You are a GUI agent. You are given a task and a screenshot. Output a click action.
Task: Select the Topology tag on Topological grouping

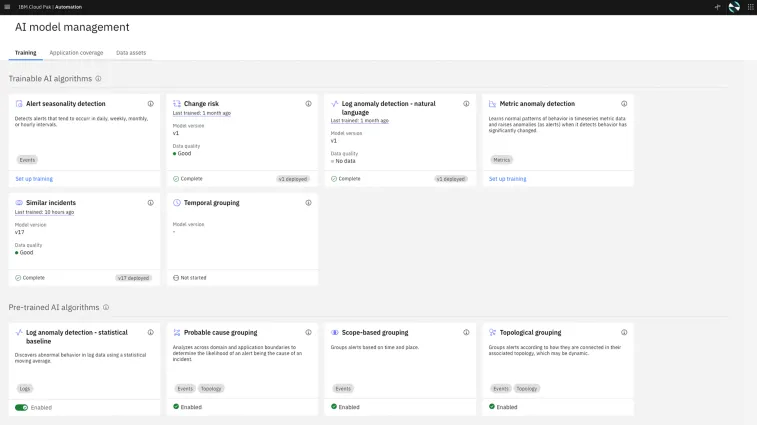point(527,388)
